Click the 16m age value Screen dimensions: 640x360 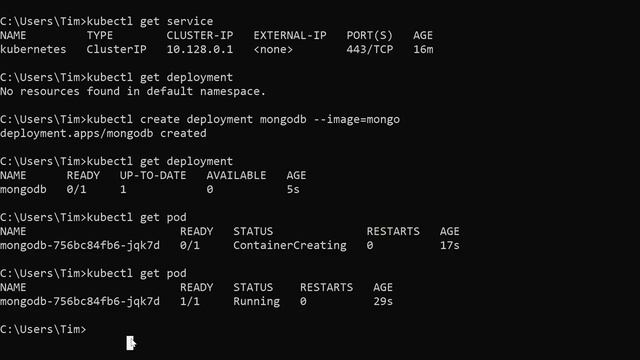click(423, 49)
